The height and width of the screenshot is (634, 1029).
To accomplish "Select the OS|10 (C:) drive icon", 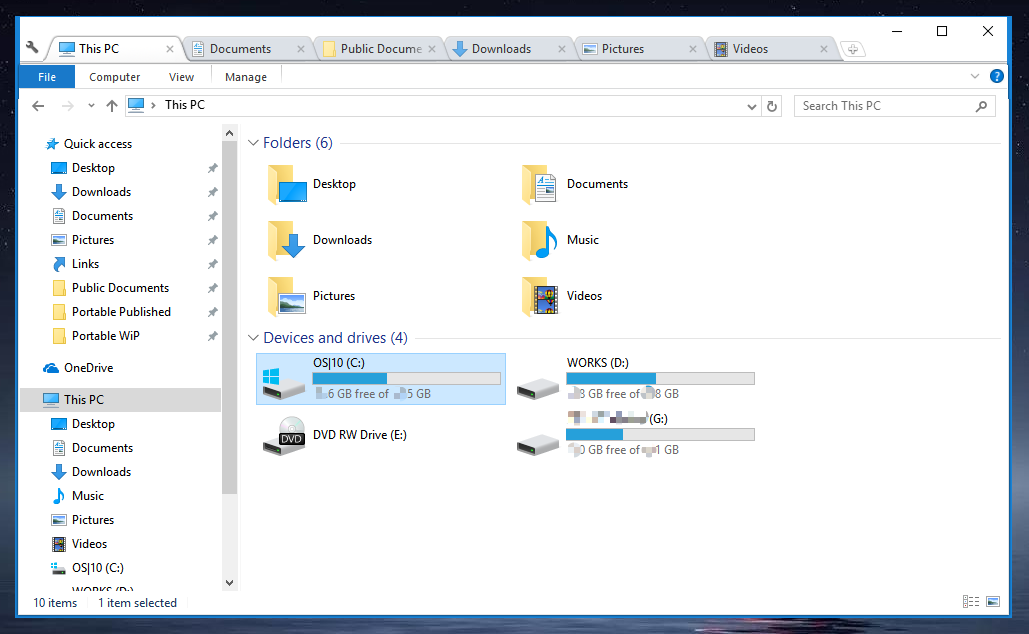I will click(284, 383).
